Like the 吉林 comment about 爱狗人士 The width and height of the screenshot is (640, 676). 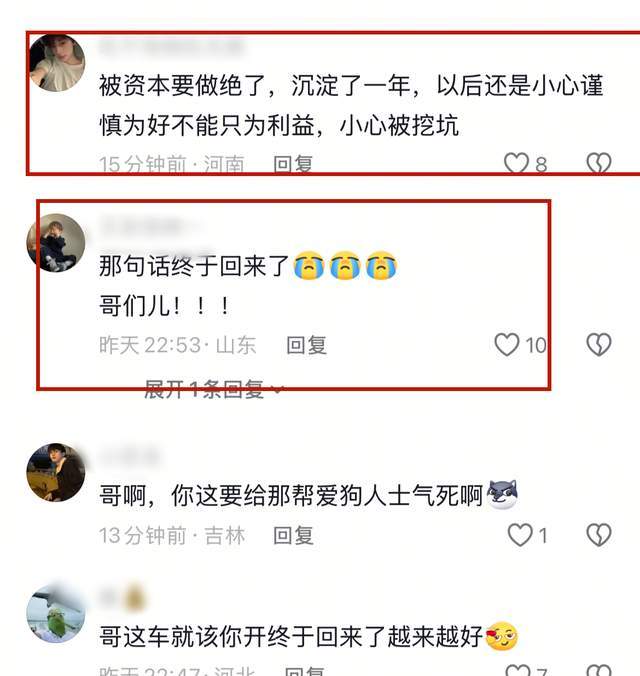click(x=520, y=535)
